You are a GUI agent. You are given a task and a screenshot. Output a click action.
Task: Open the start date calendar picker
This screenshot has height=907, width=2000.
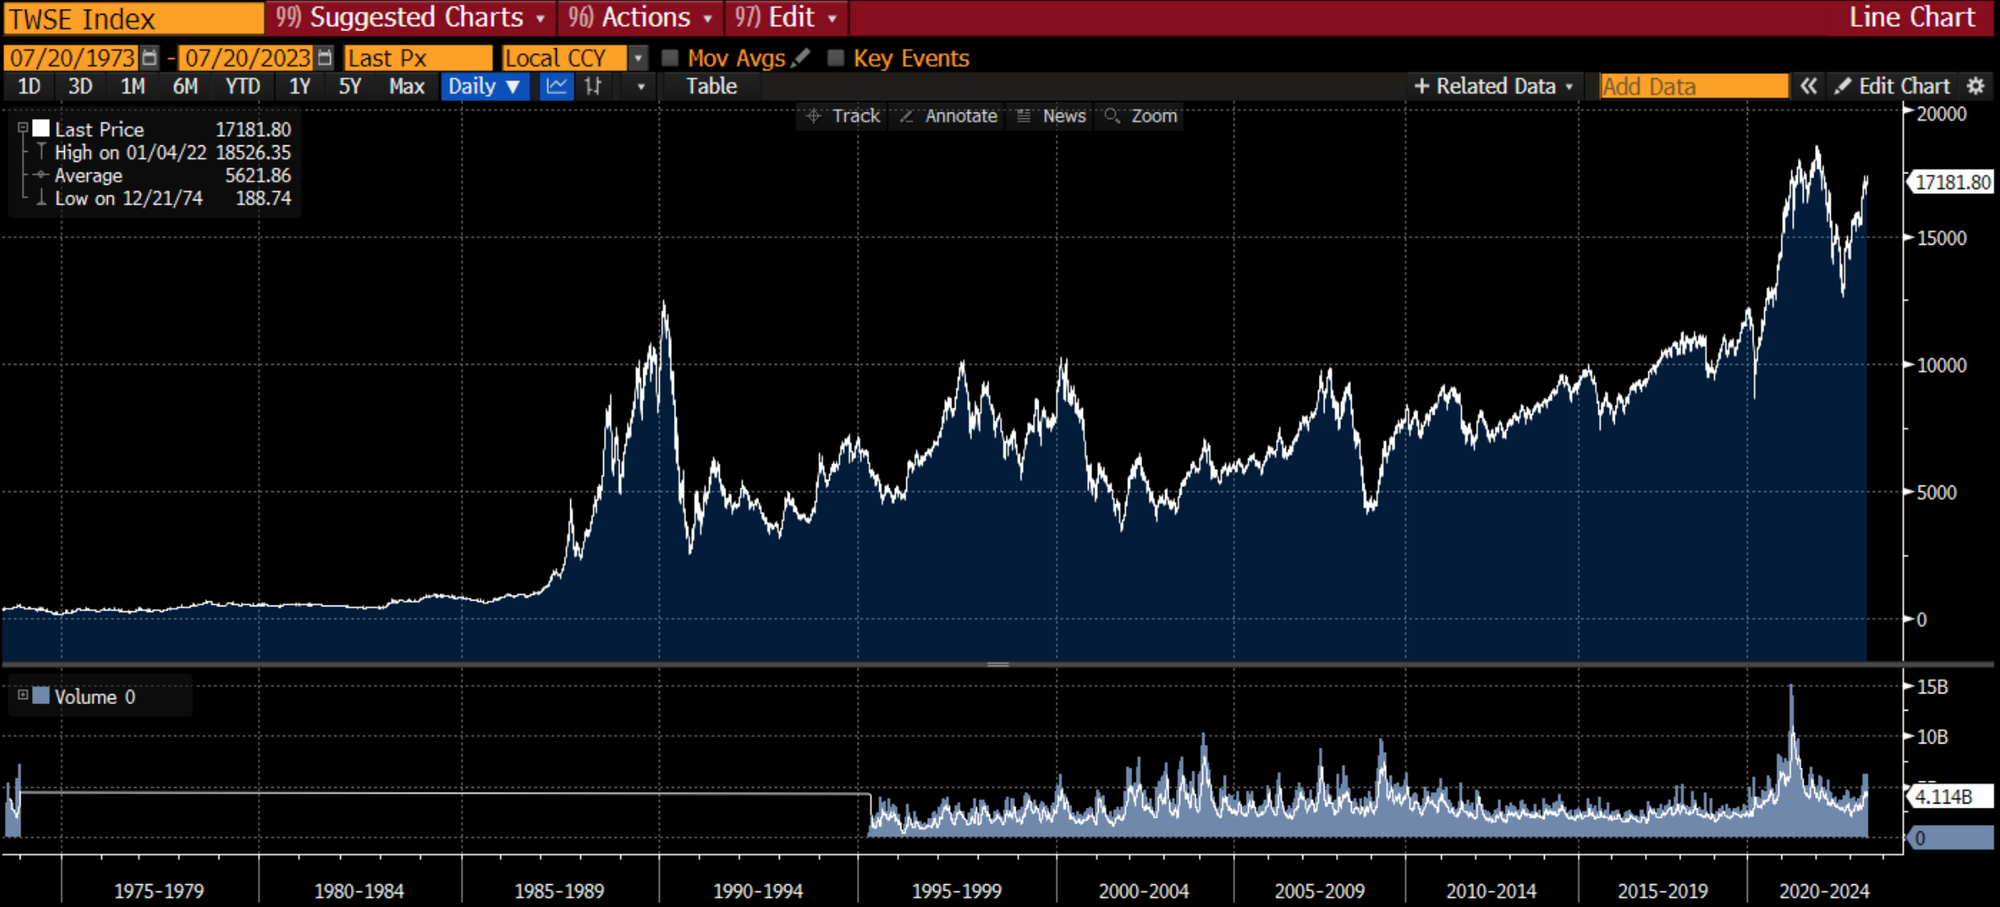click(x=150, y=58)
